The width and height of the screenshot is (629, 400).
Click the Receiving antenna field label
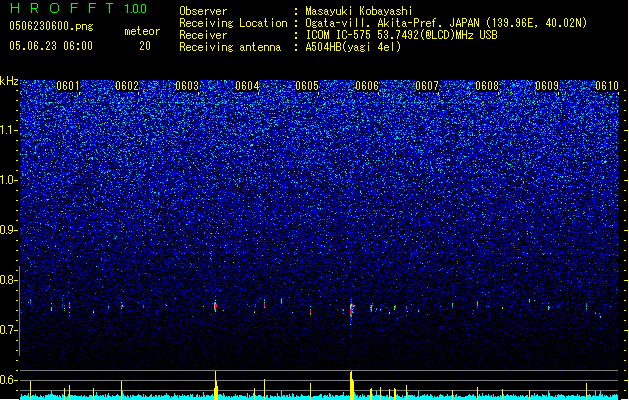click(x=230, y=47)
